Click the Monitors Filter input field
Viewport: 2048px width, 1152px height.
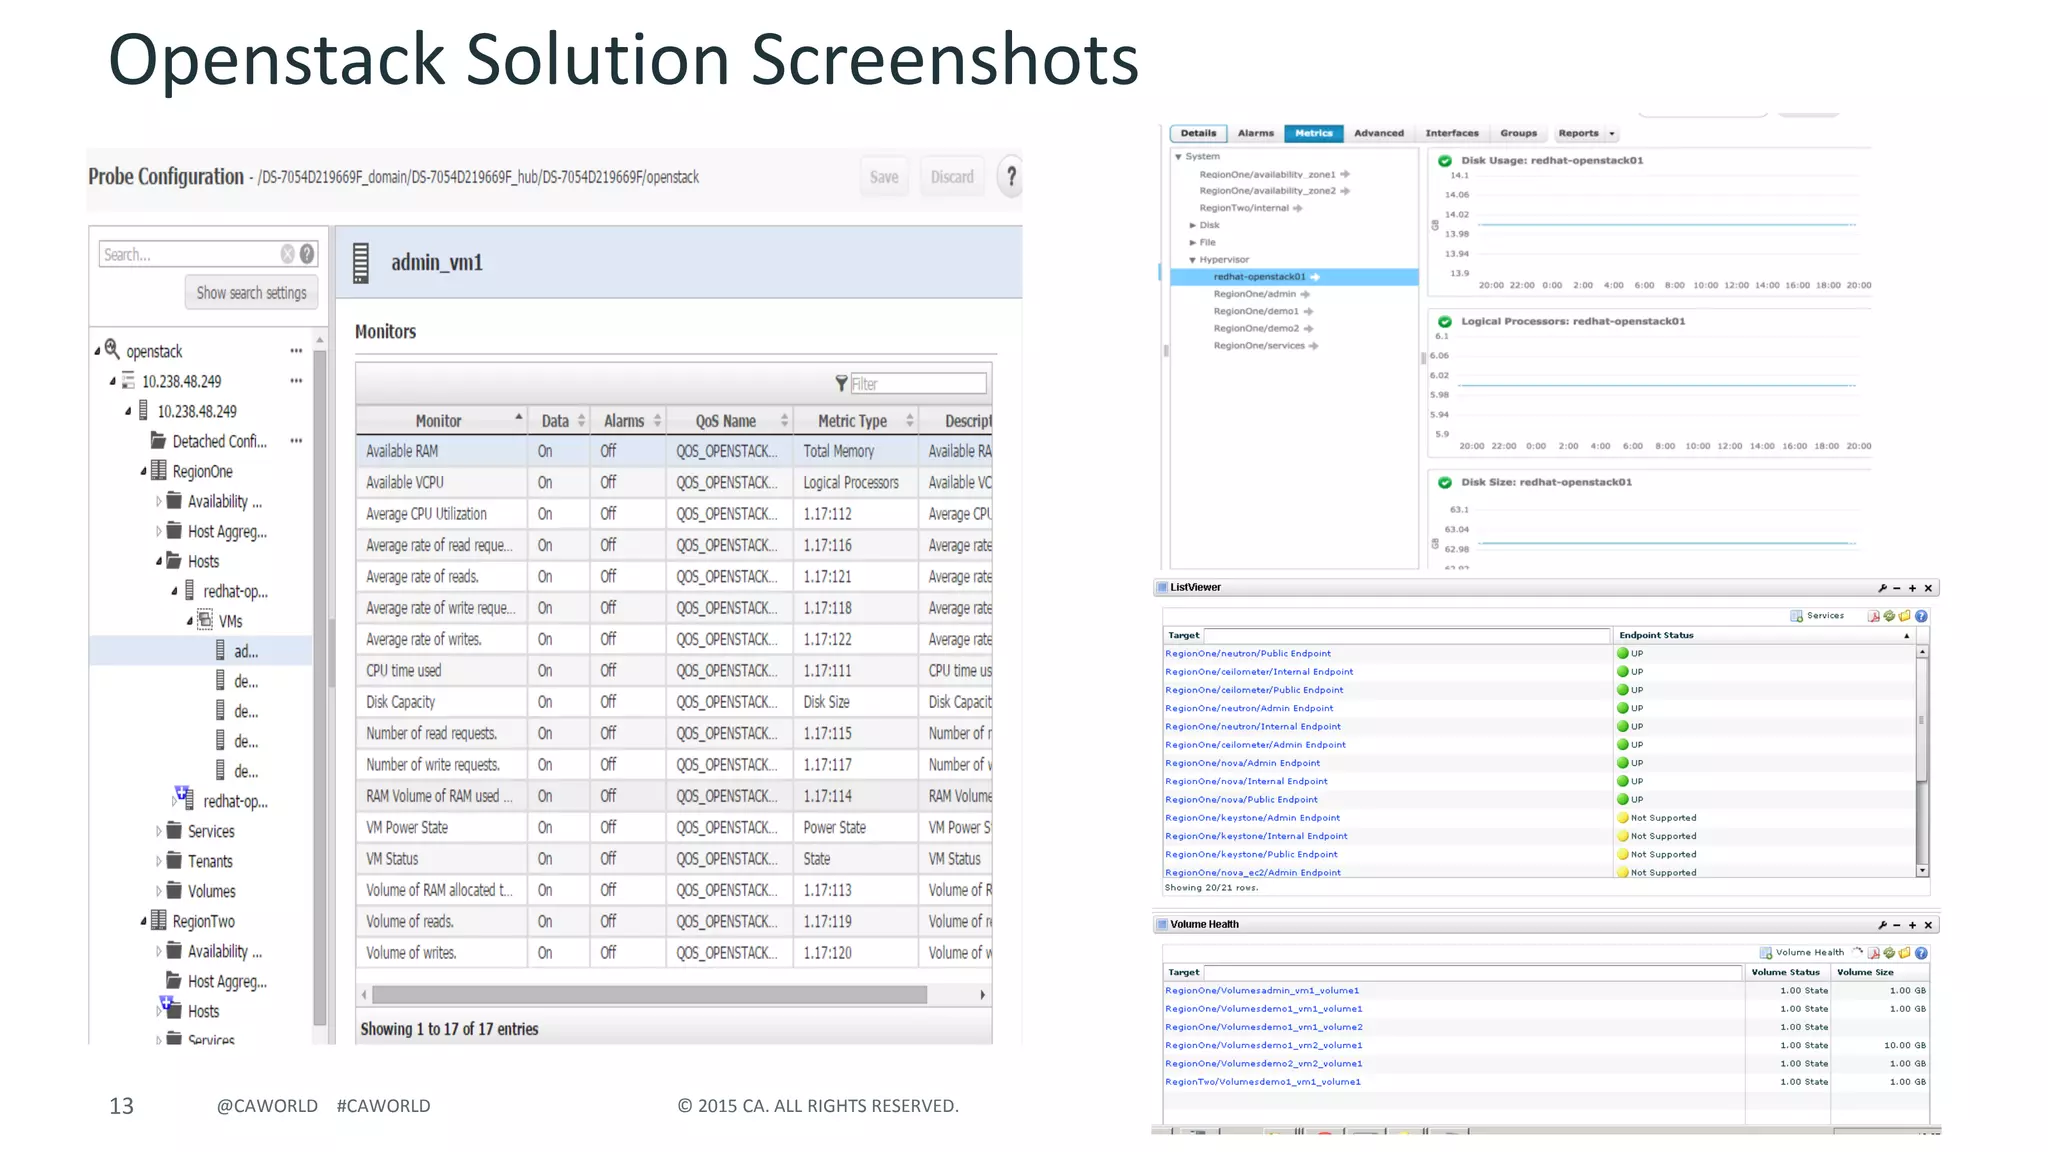coord(918,383)
